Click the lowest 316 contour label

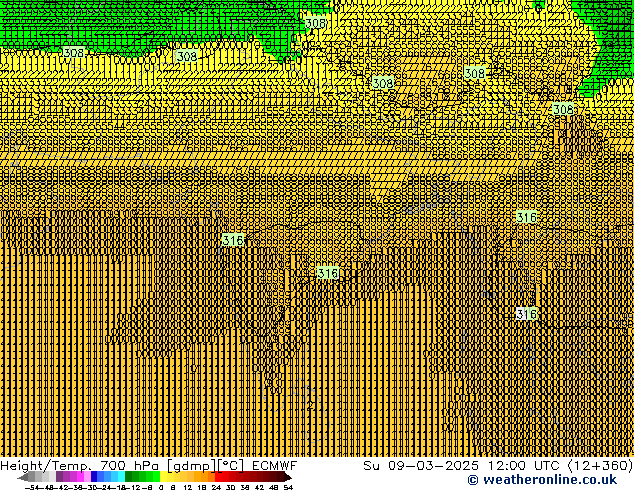[526, 314]
